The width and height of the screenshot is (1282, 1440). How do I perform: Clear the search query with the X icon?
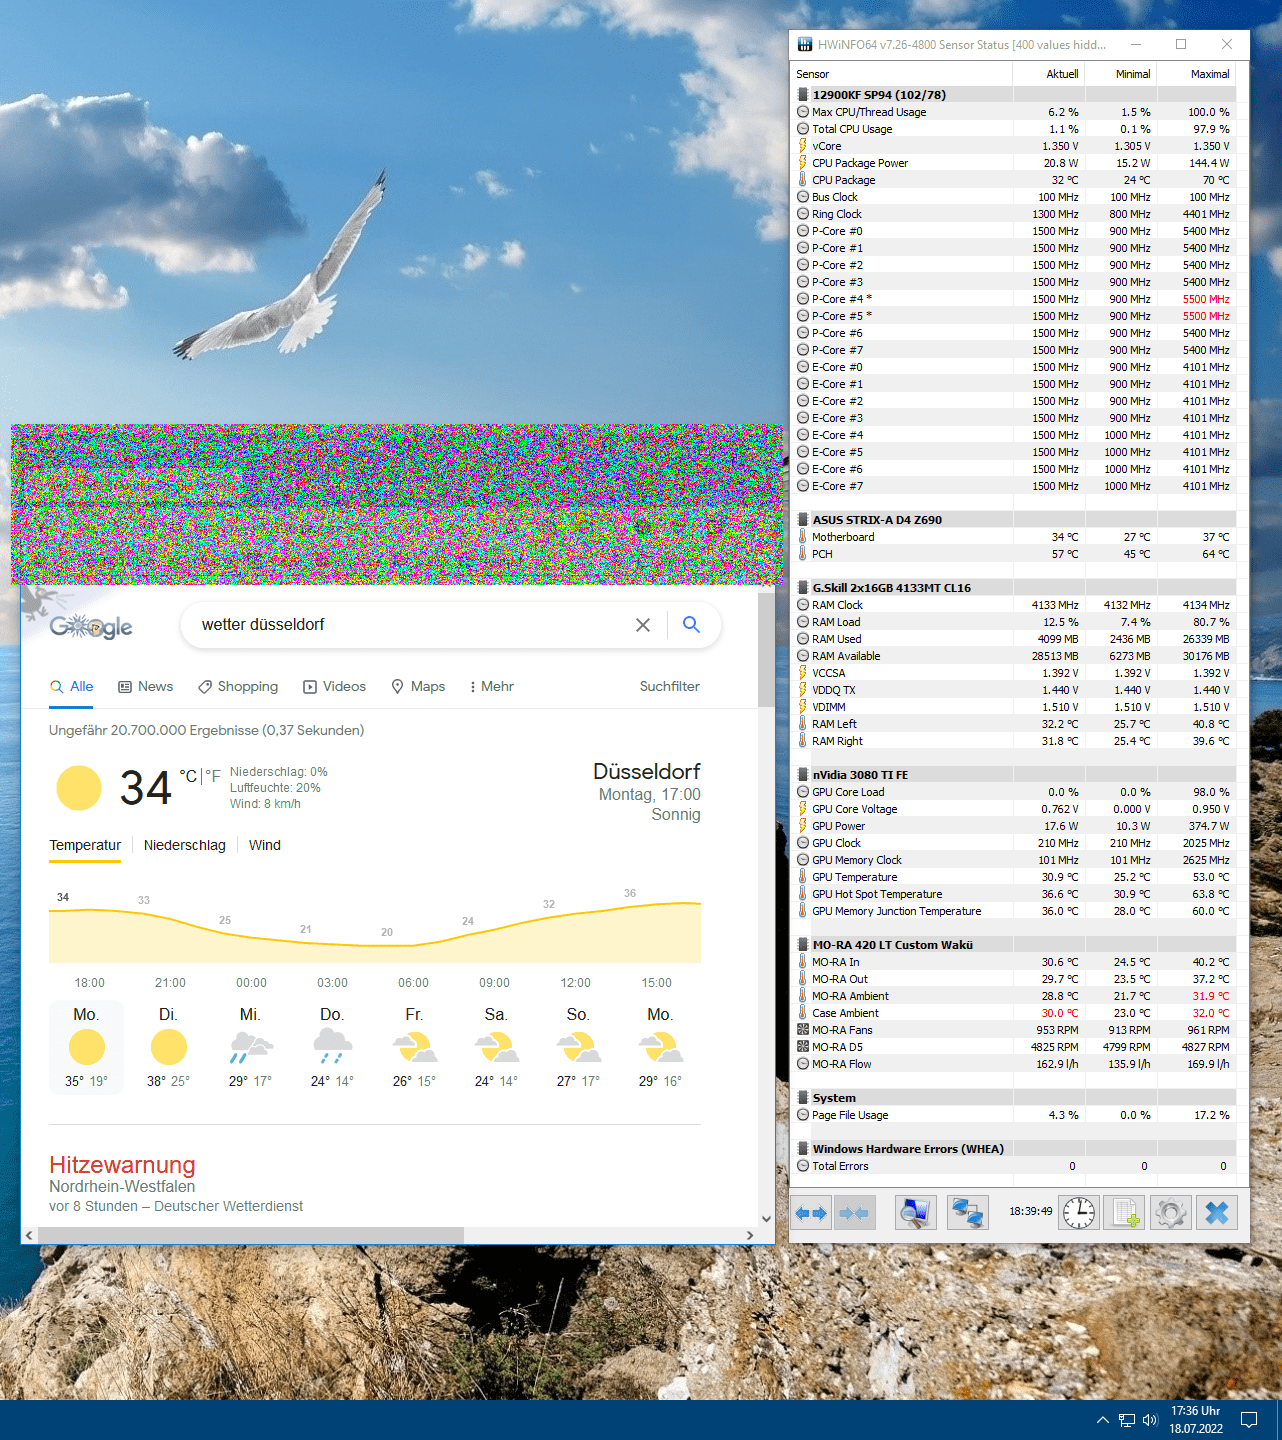tap(643, 625)
